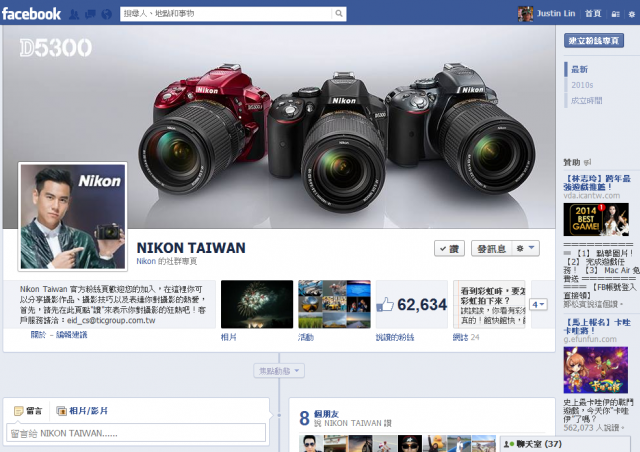This screenshot has width=640, height=452.
Task: Select 最新 in the timeline navigator
Action: pyautogui.click(x=579, y=69)
